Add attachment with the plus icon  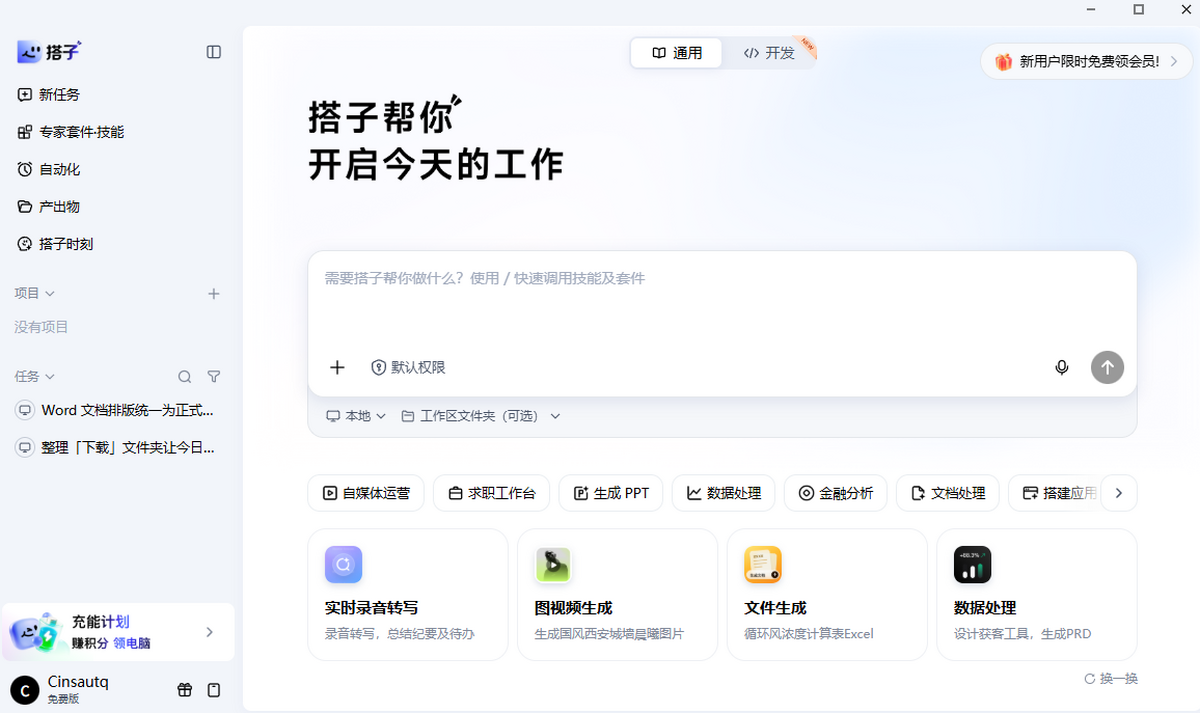click(337, 367)
